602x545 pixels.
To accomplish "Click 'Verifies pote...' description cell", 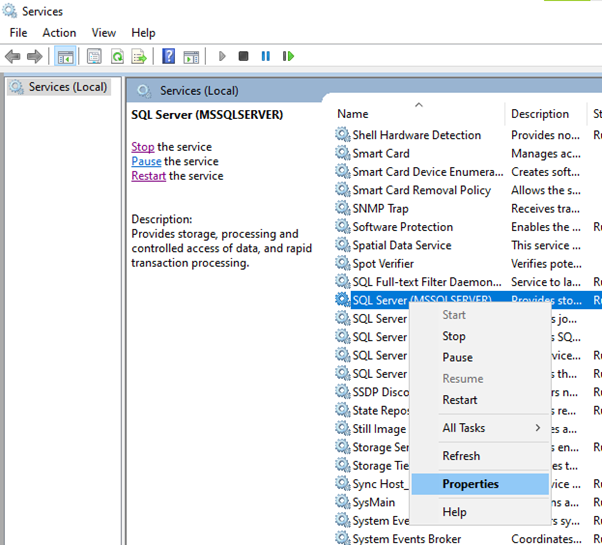I will point(546,264).
